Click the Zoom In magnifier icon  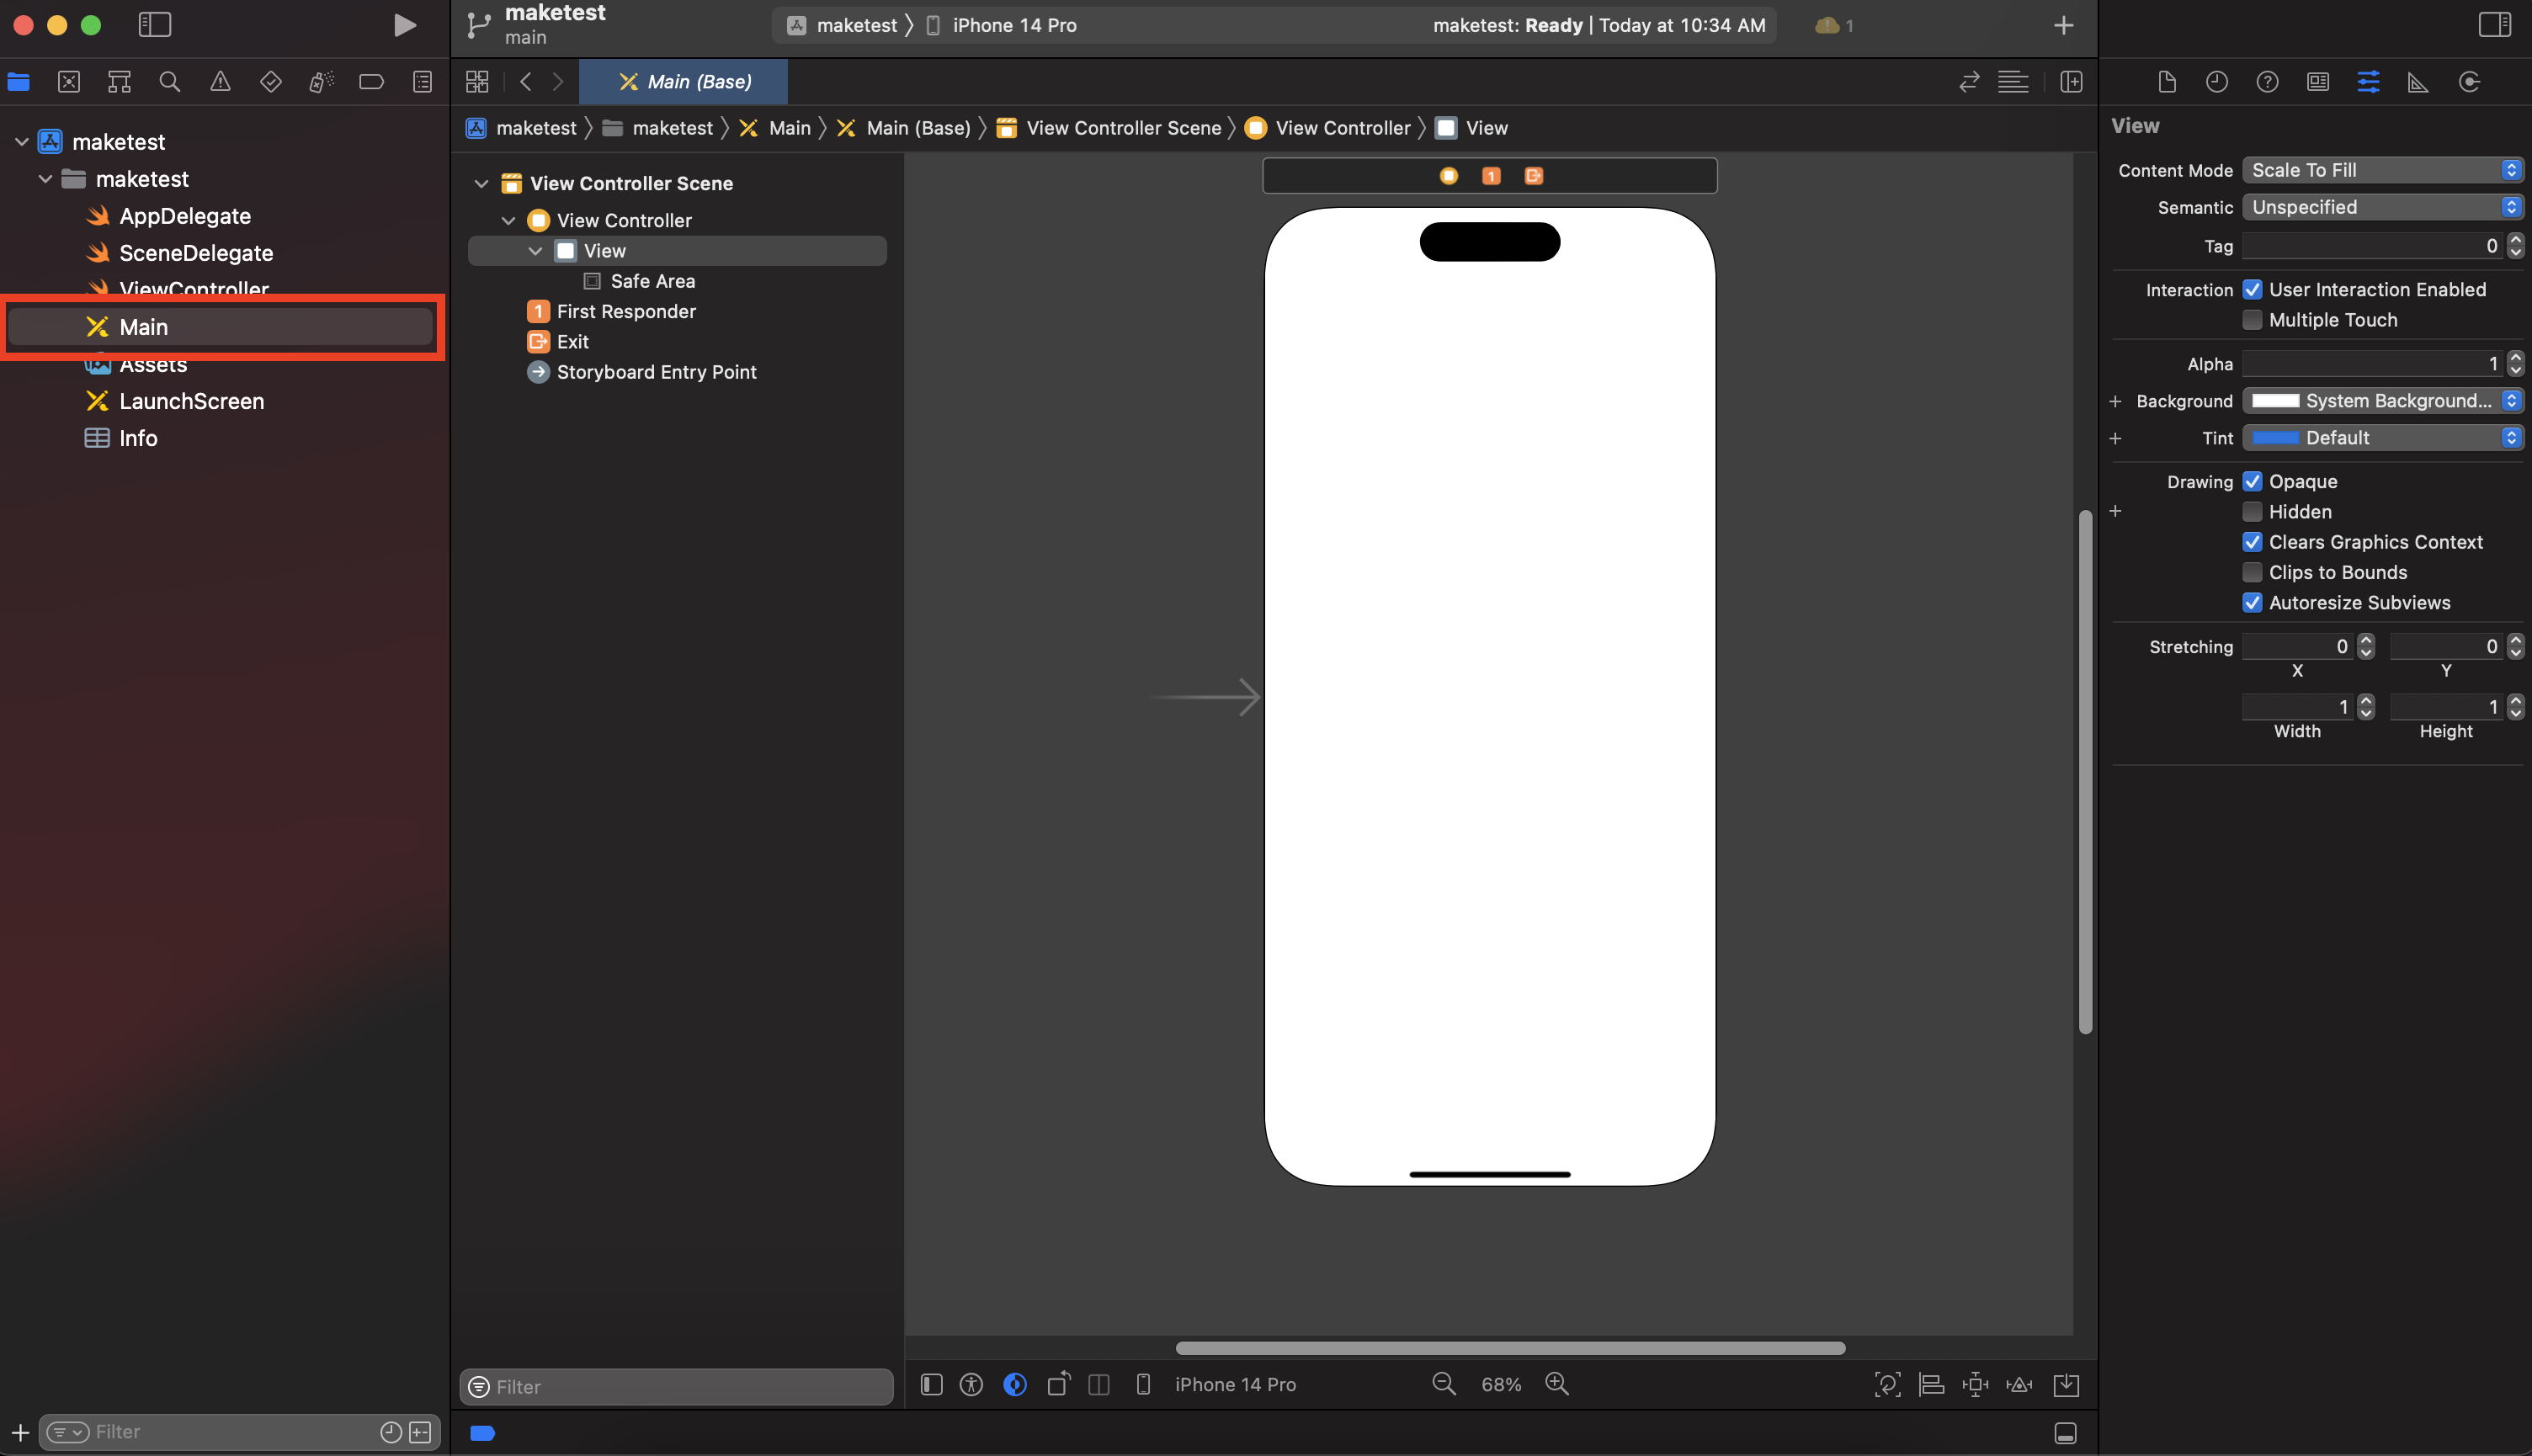[x=1557, y=1384]
